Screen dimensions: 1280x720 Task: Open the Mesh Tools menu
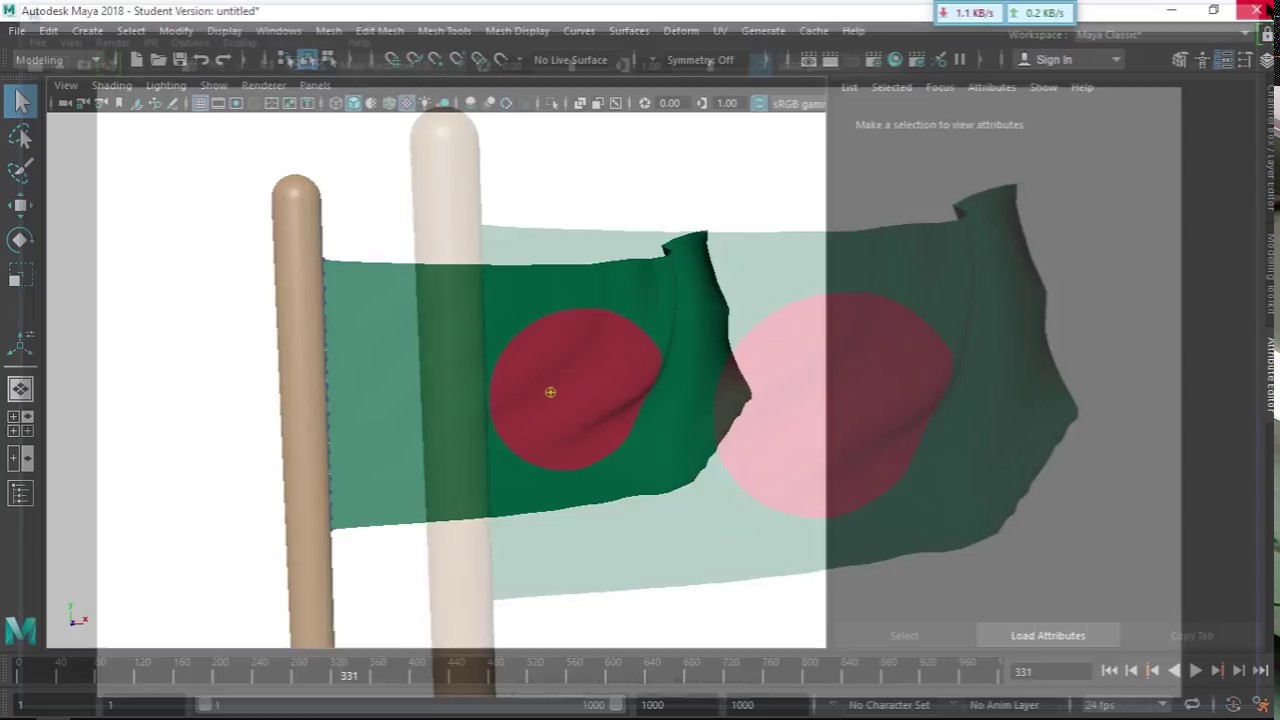444,31
